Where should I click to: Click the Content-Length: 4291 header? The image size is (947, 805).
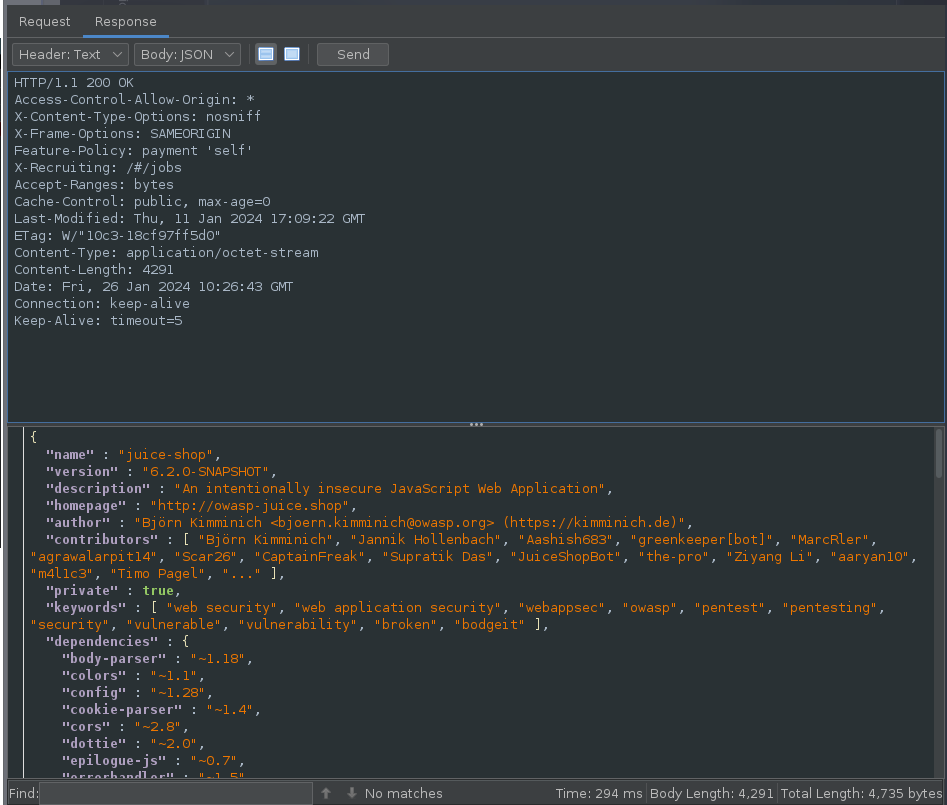94,269
